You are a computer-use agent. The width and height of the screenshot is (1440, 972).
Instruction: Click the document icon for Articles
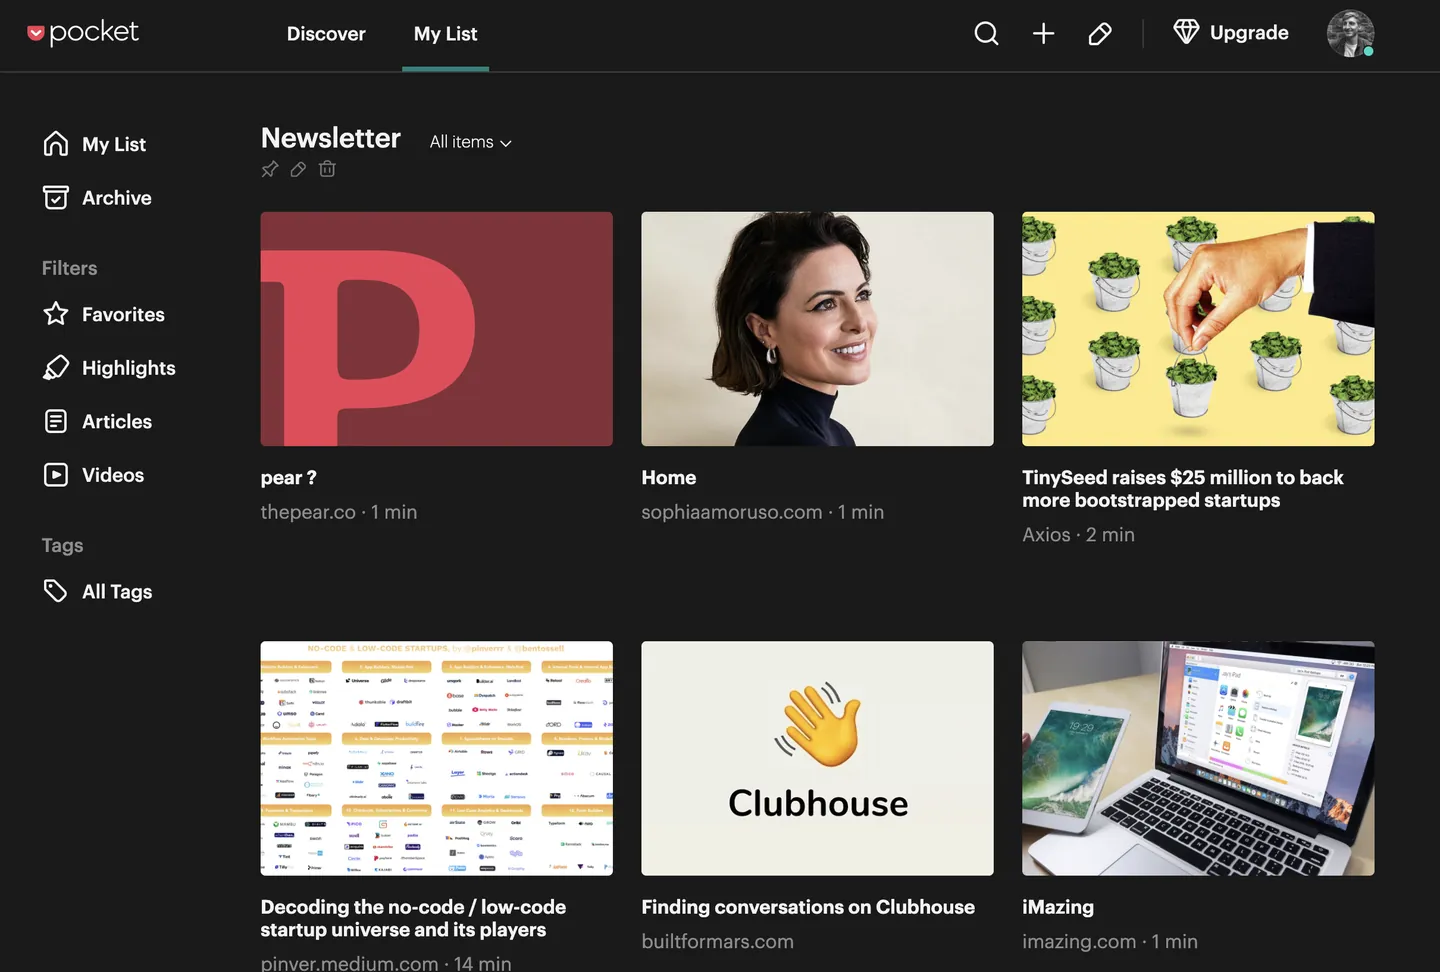56,421
